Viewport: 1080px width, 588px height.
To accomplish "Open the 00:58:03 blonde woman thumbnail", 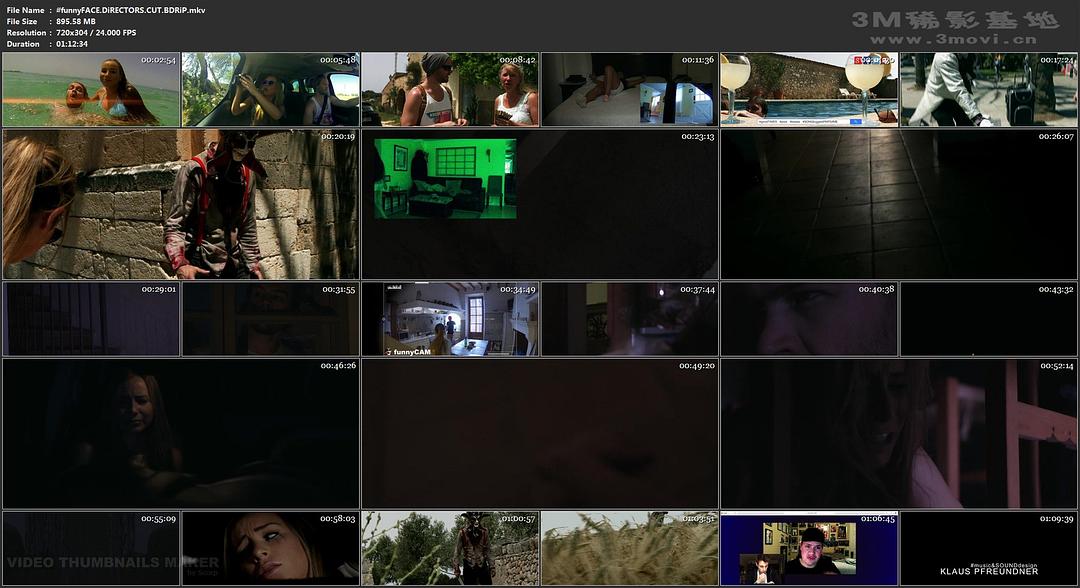I will (x=270, y=548).
